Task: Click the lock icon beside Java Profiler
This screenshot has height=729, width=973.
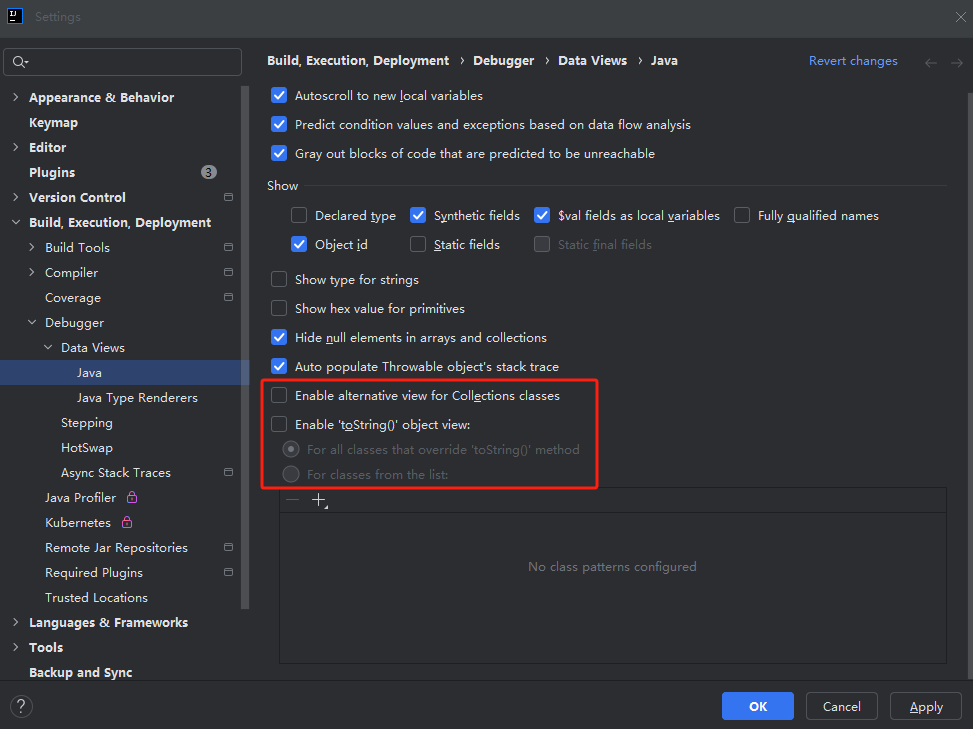Action: coord(132,497)
